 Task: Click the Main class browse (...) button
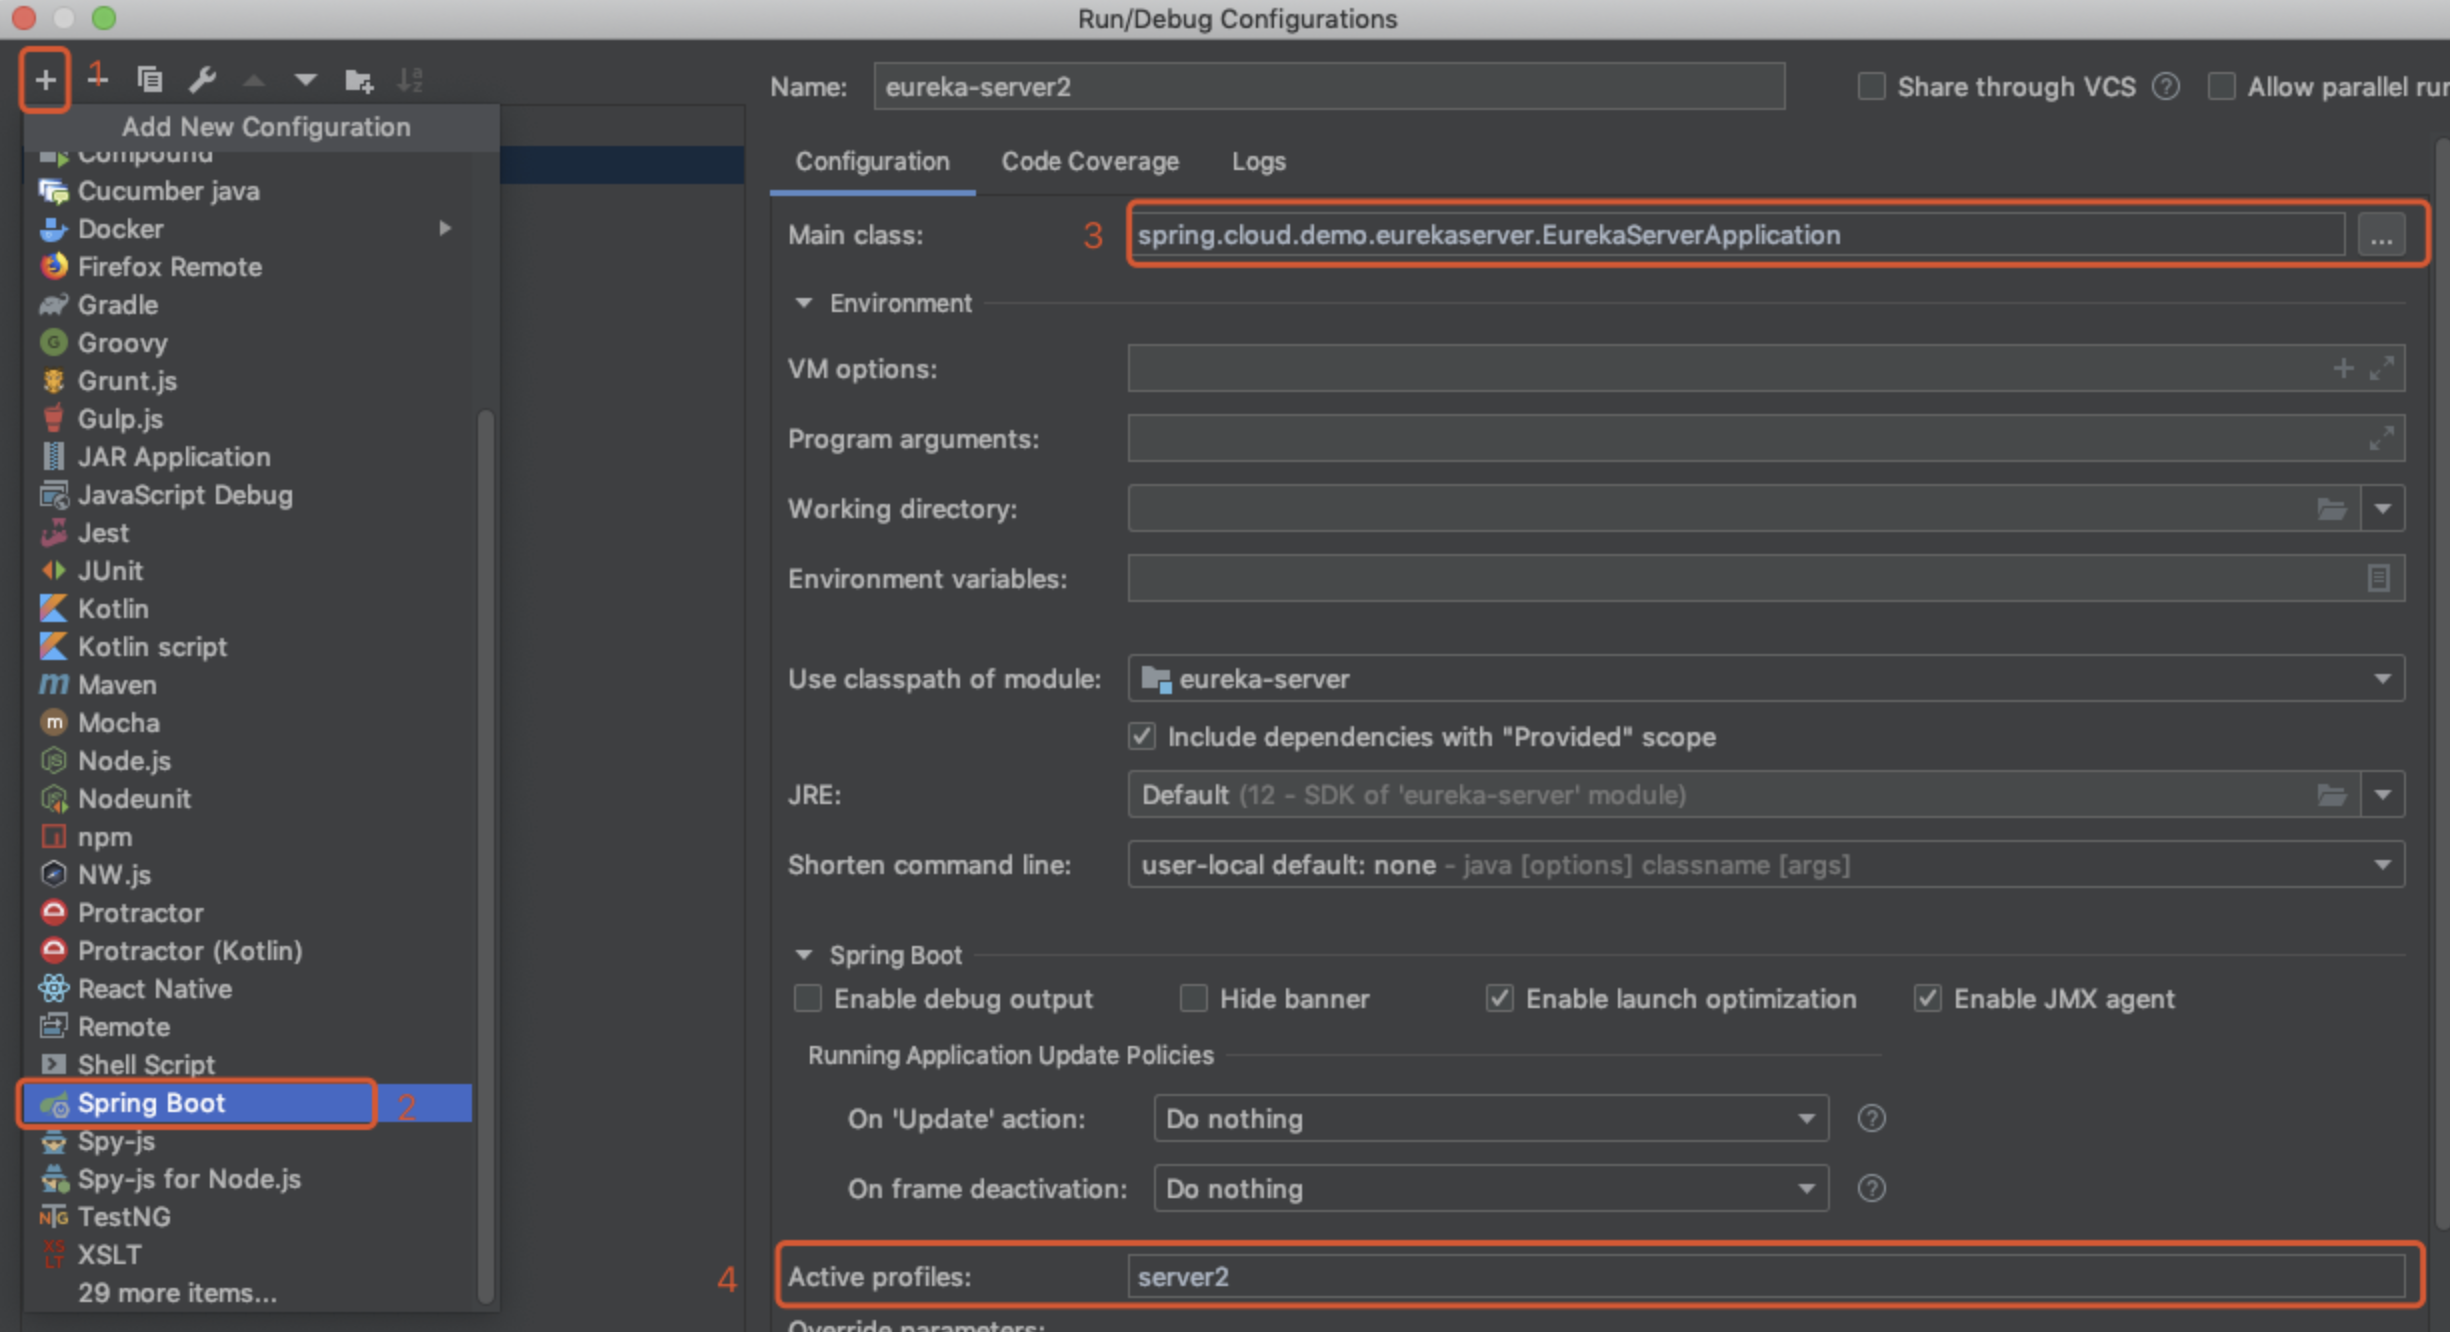click(x=2381, y=236)
